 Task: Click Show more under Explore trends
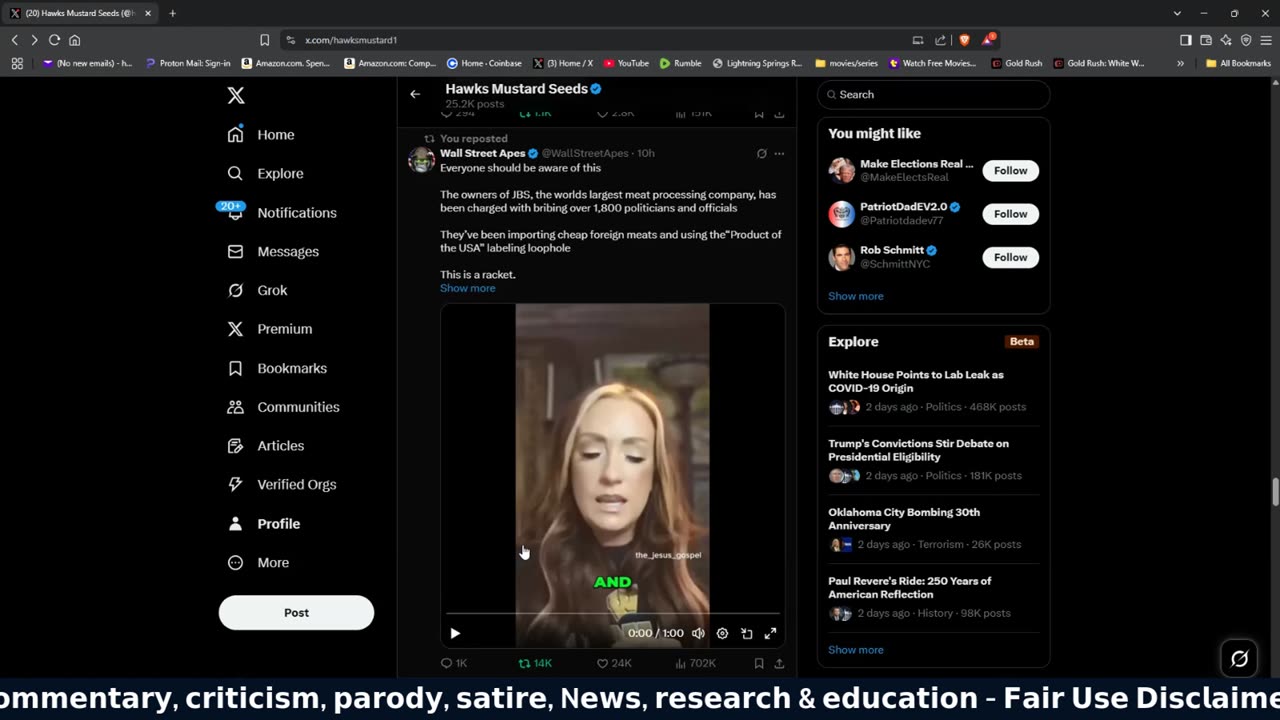[x=855, y=650]
